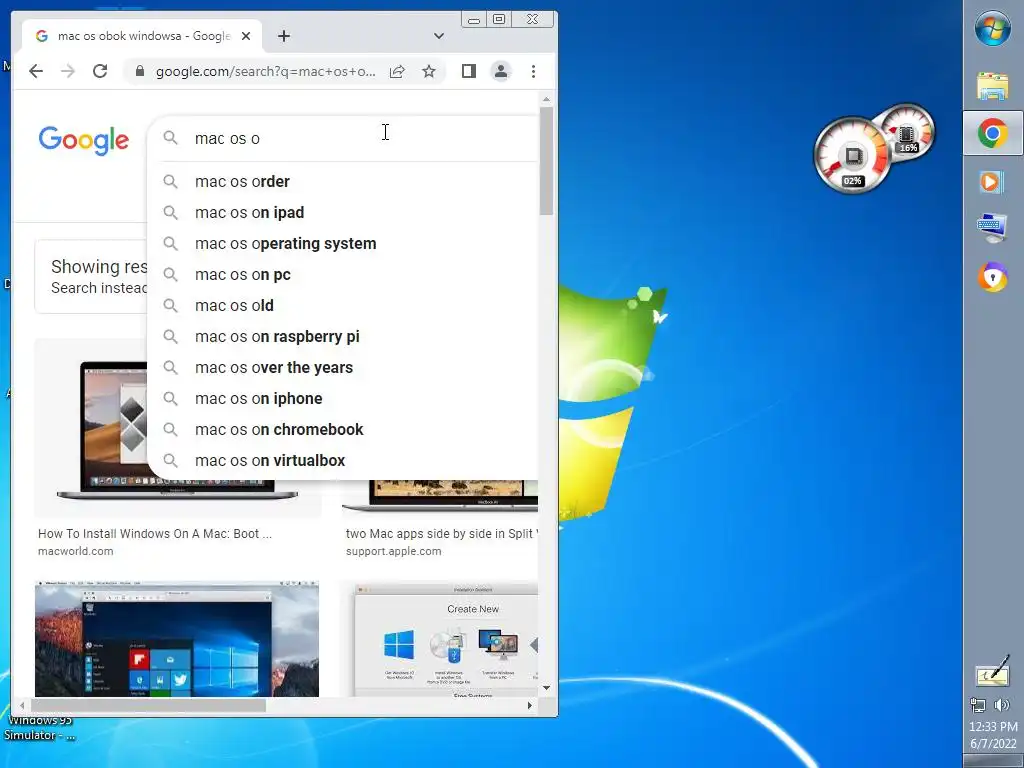Expand the tab search chevron

click(439, 36)
